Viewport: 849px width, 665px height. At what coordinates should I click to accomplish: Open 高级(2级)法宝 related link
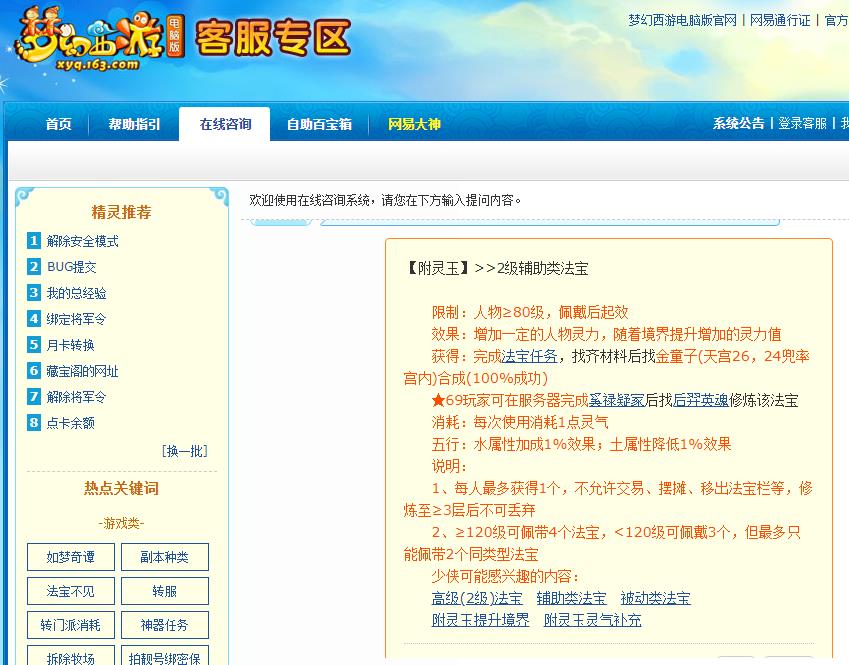coord(477,598)
